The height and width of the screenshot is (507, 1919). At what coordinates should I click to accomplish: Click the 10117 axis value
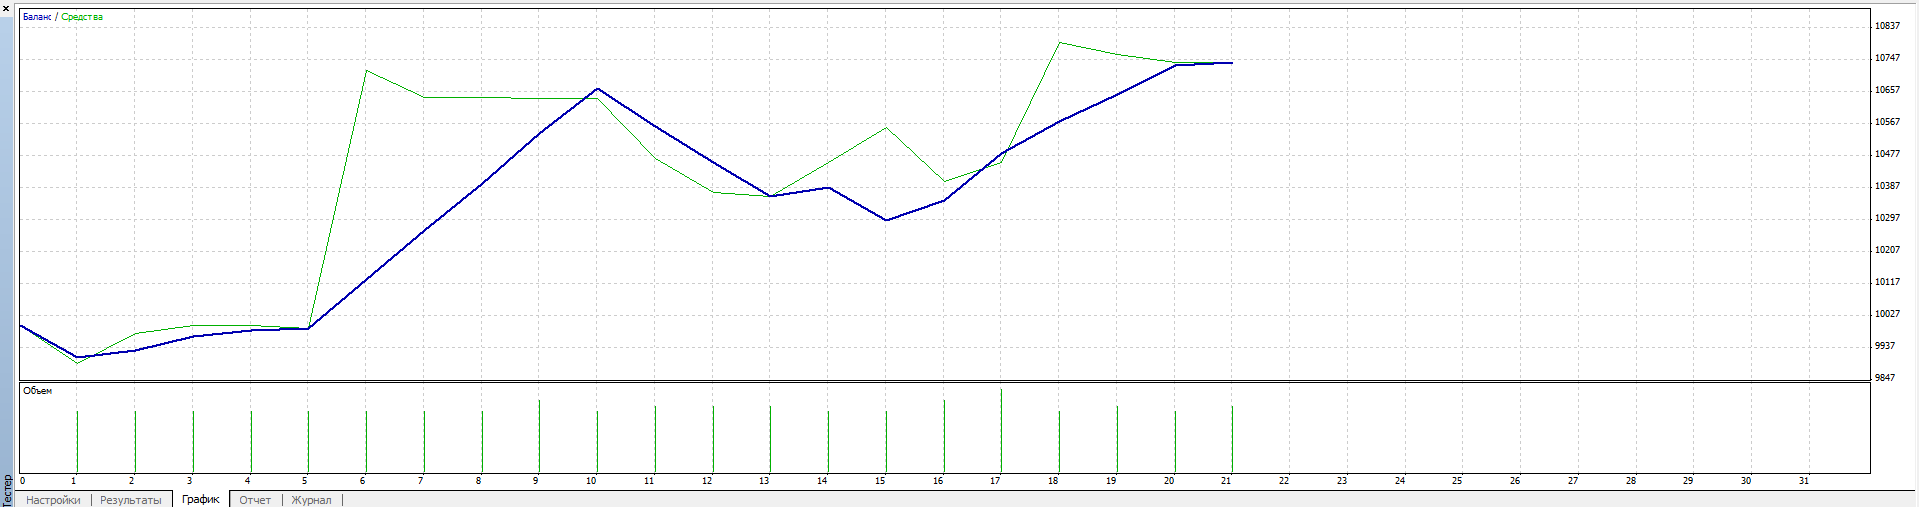(x=1887, y=282)
